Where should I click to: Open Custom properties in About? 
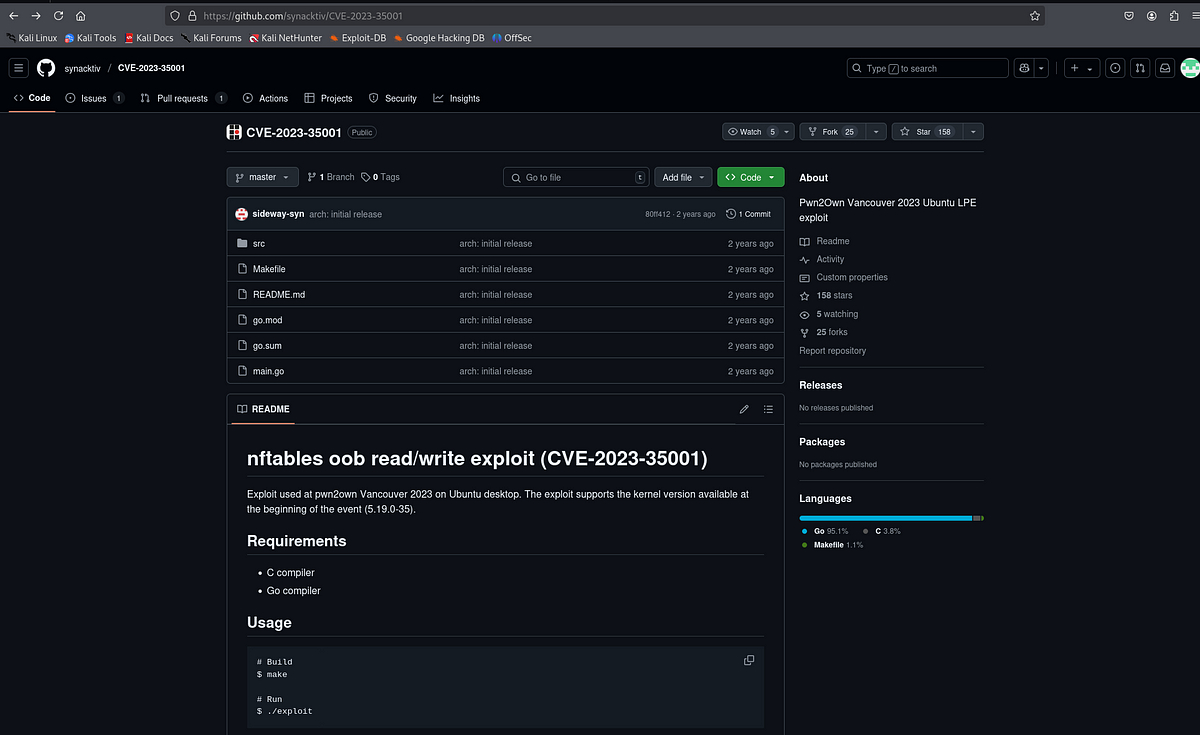click(x=844, y=277)
